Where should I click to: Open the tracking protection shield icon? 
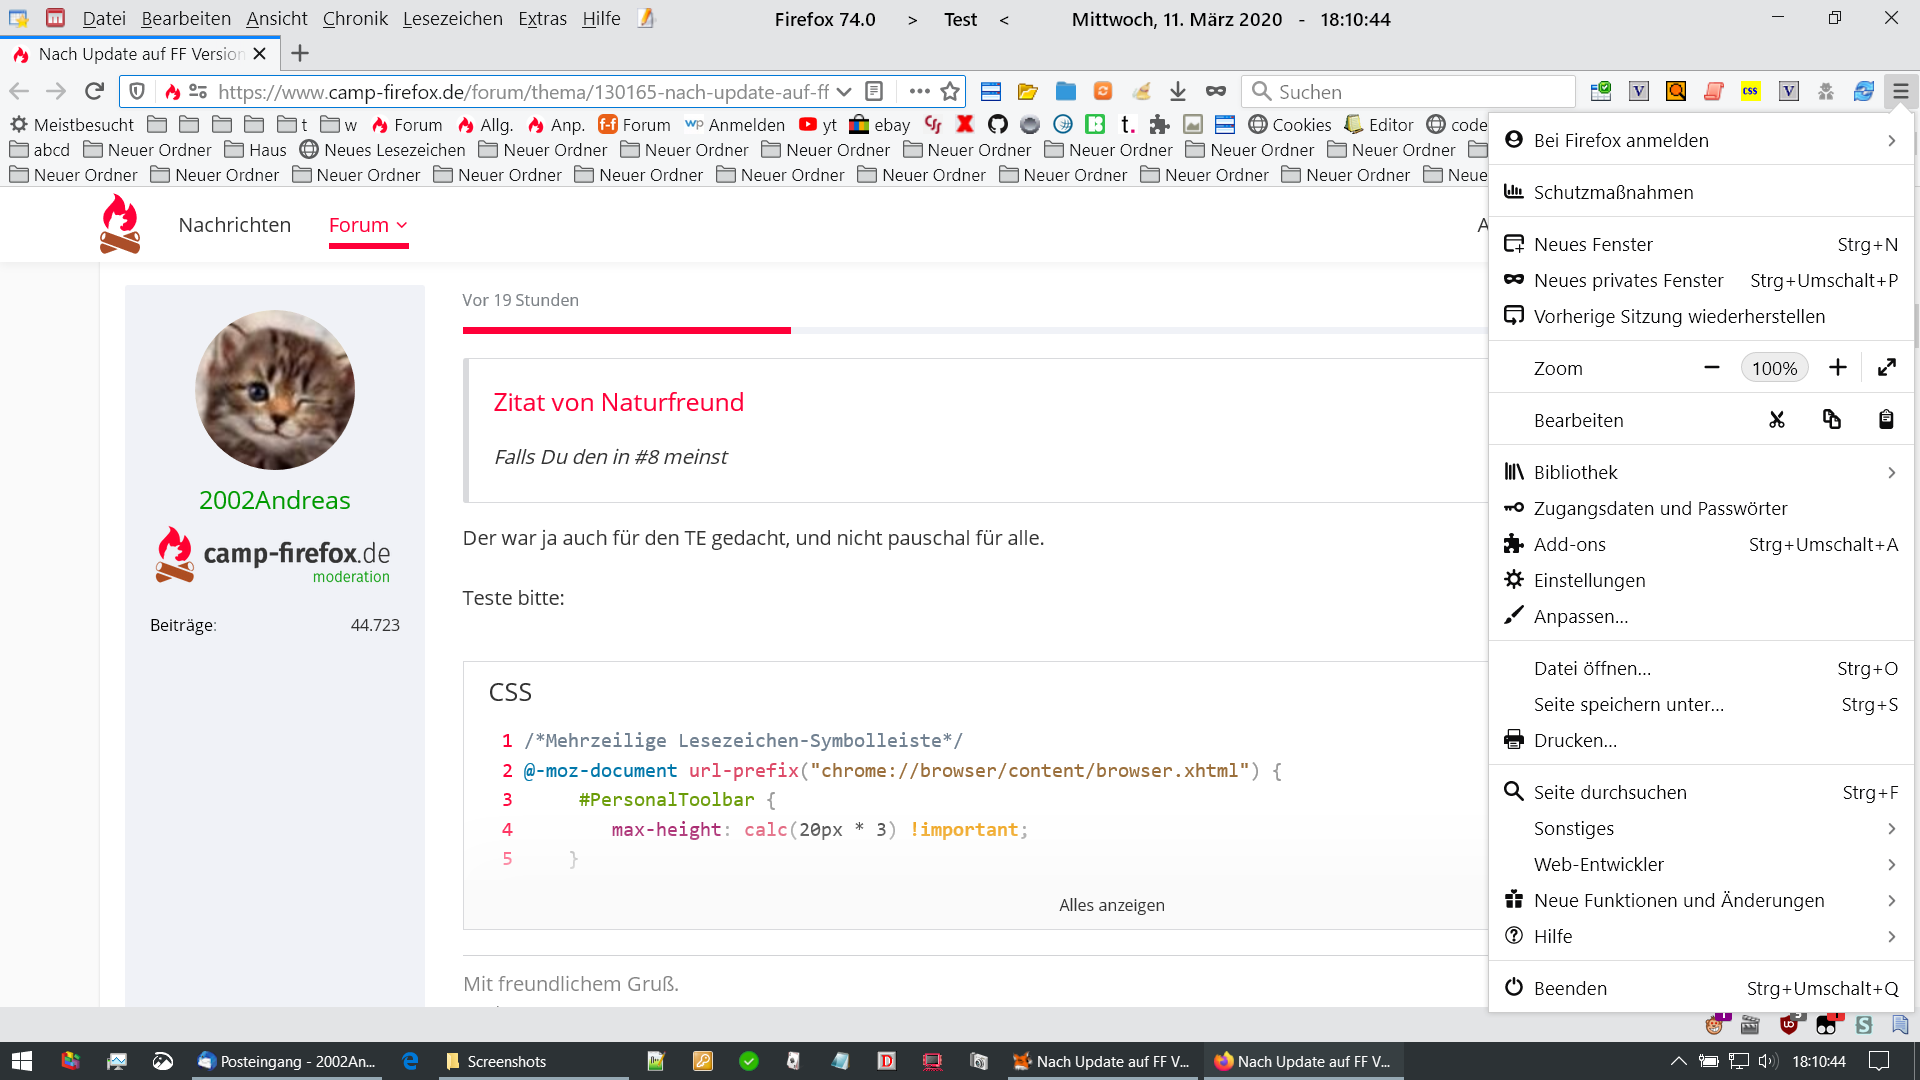138,92
